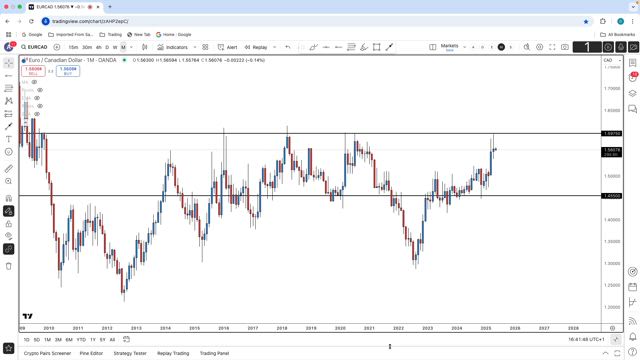
Task: Collapse the bottom panel with the chevron
Action: coord(605,353)
